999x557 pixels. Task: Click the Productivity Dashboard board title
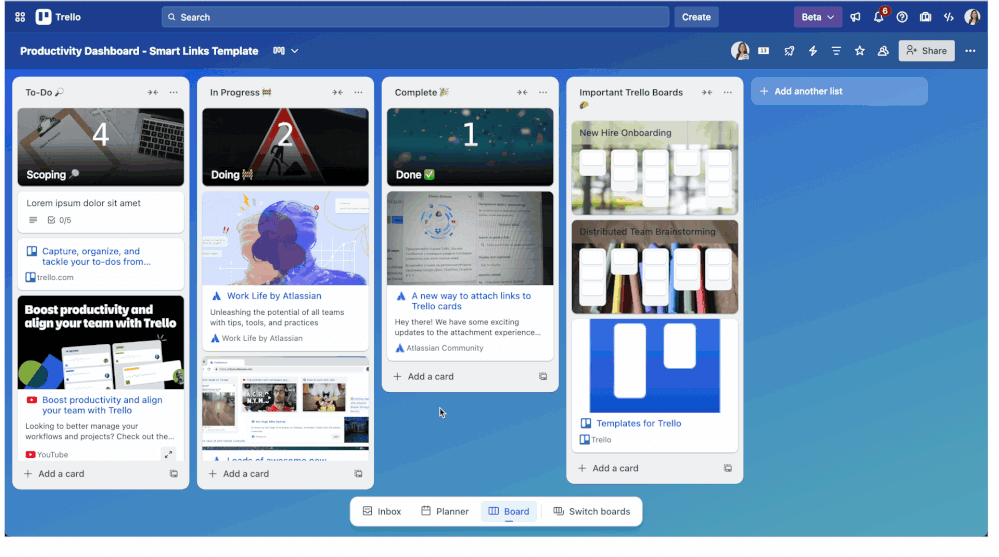[x=139, y=51]
